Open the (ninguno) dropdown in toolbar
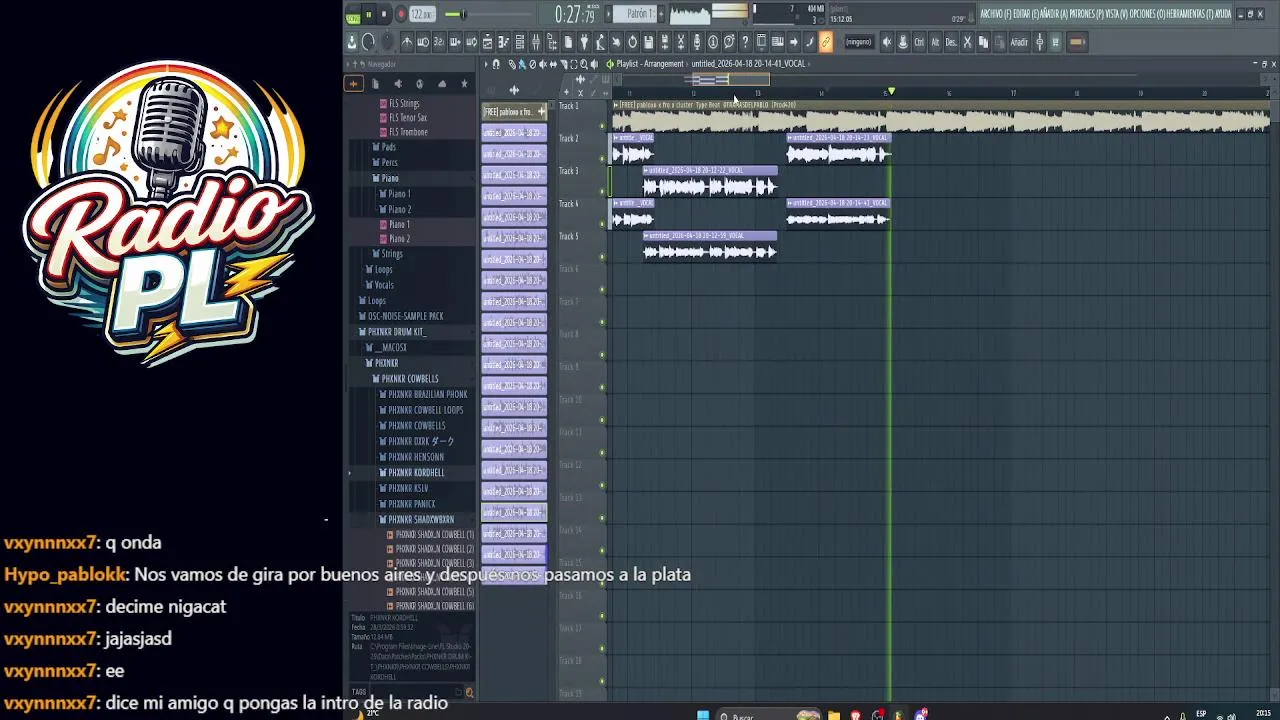The image size is (1280, 720). 859,42
